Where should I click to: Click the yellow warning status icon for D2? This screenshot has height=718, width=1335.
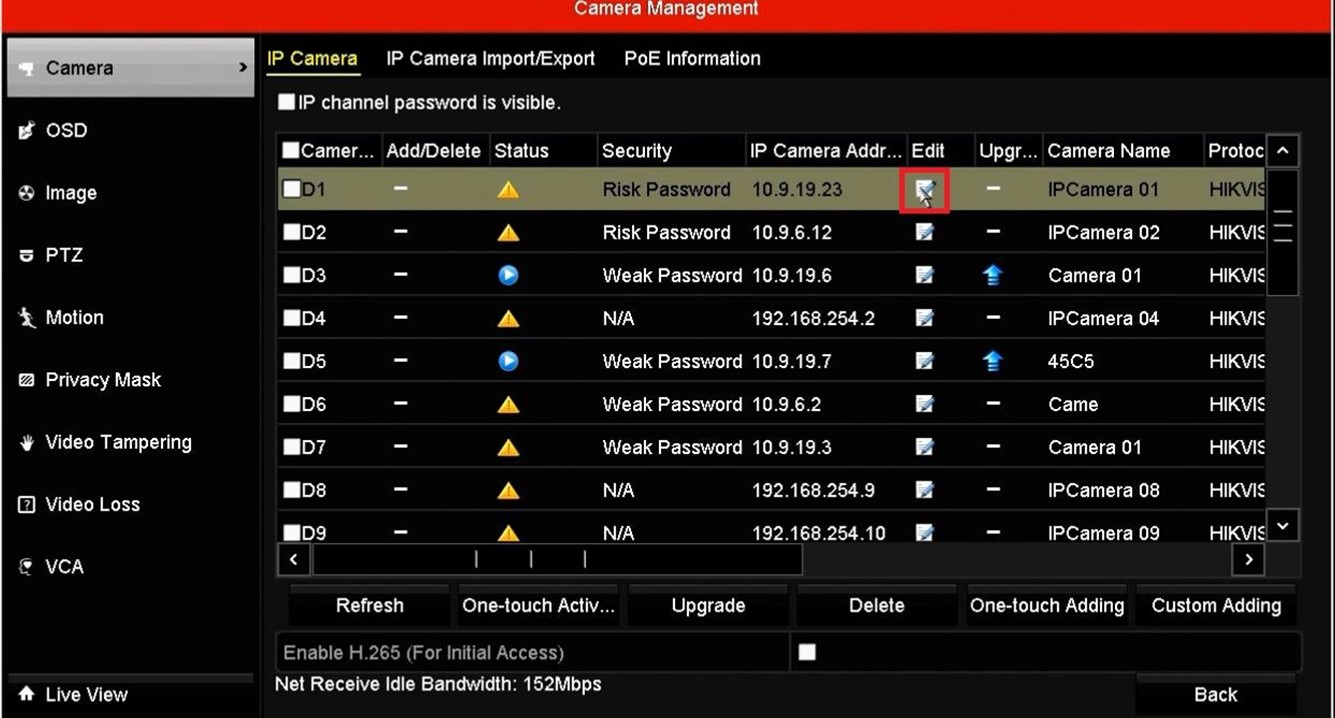point(508,233)
